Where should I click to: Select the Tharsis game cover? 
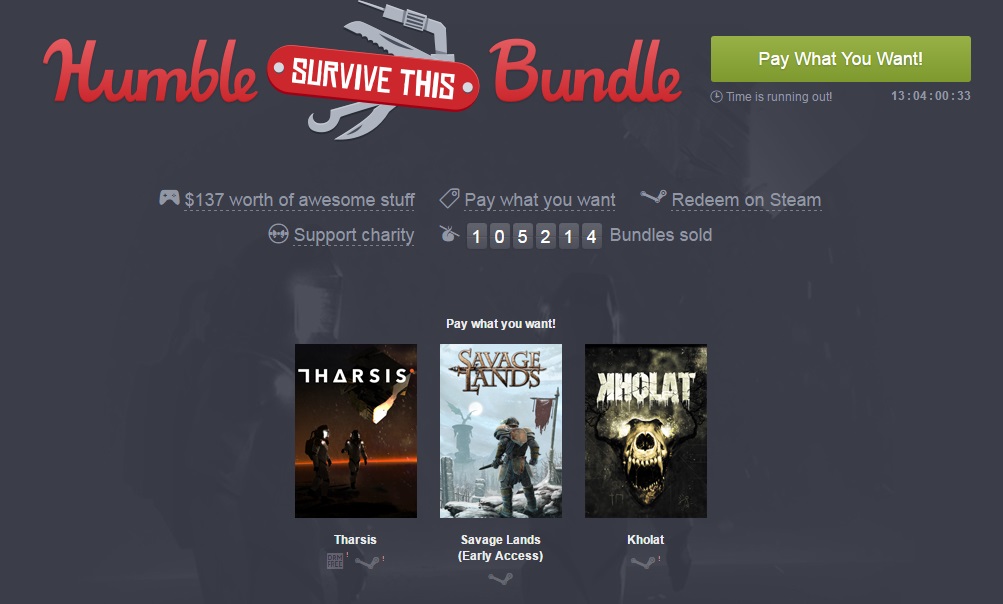356,431
